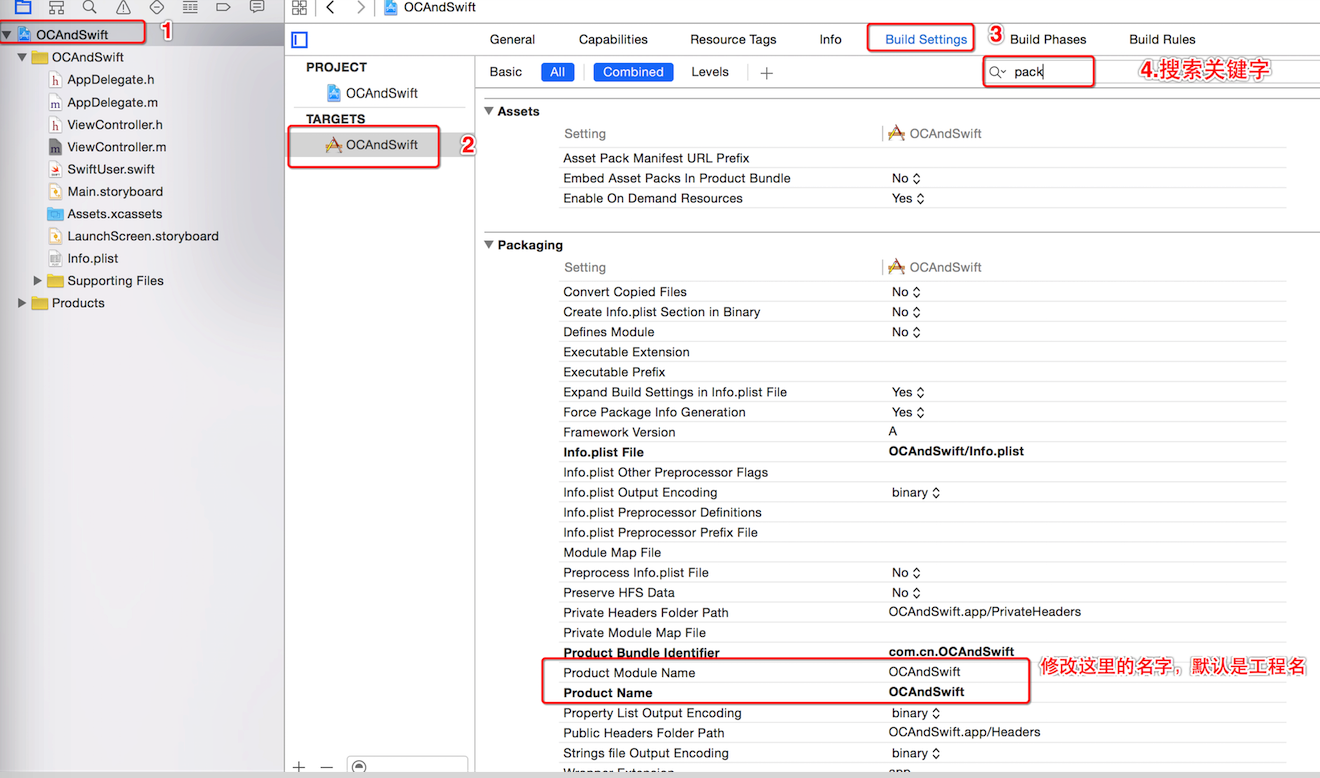Open Defines Module value dropdown
Screen dimensions: 1320x778
click(x=906, y=332)
